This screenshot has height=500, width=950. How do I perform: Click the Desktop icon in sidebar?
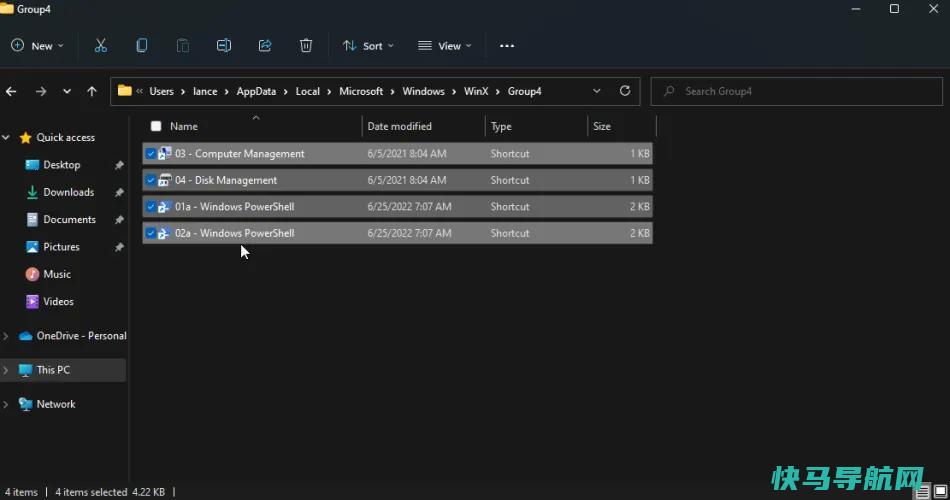[32, 165]
